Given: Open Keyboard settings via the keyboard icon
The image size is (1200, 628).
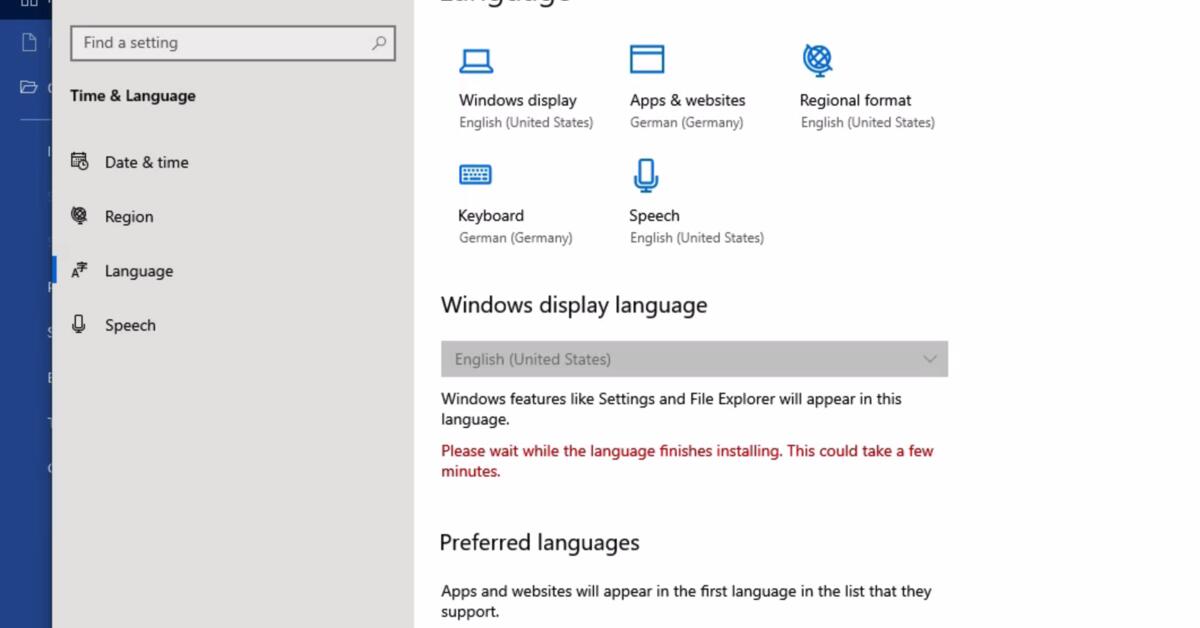Looking at the screenshot, I should 476,173.
